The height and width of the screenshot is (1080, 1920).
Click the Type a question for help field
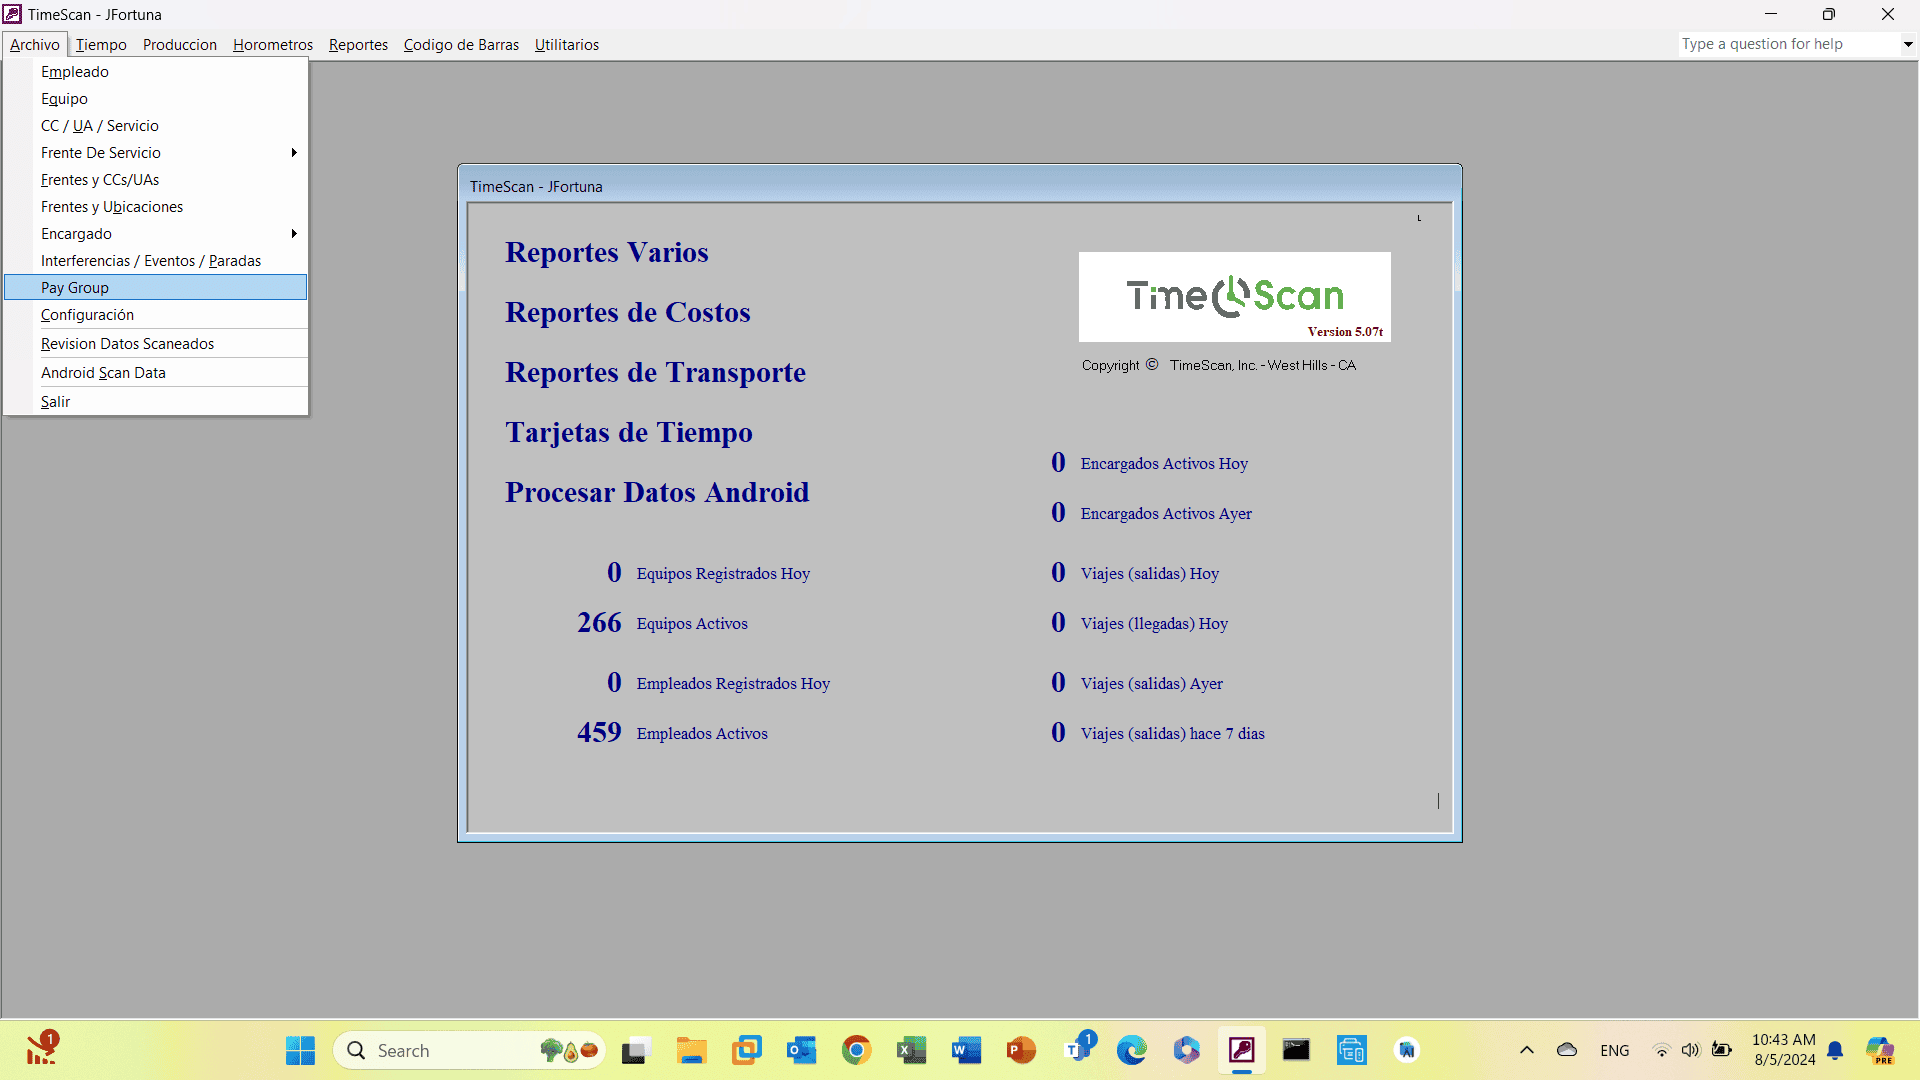pos(1787,44)
